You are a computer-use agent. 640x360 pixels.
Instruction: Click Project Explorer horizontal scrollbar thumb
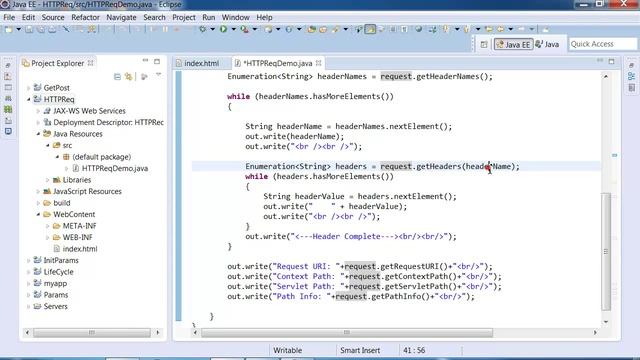pyautogui.click(x=92, y=333)
